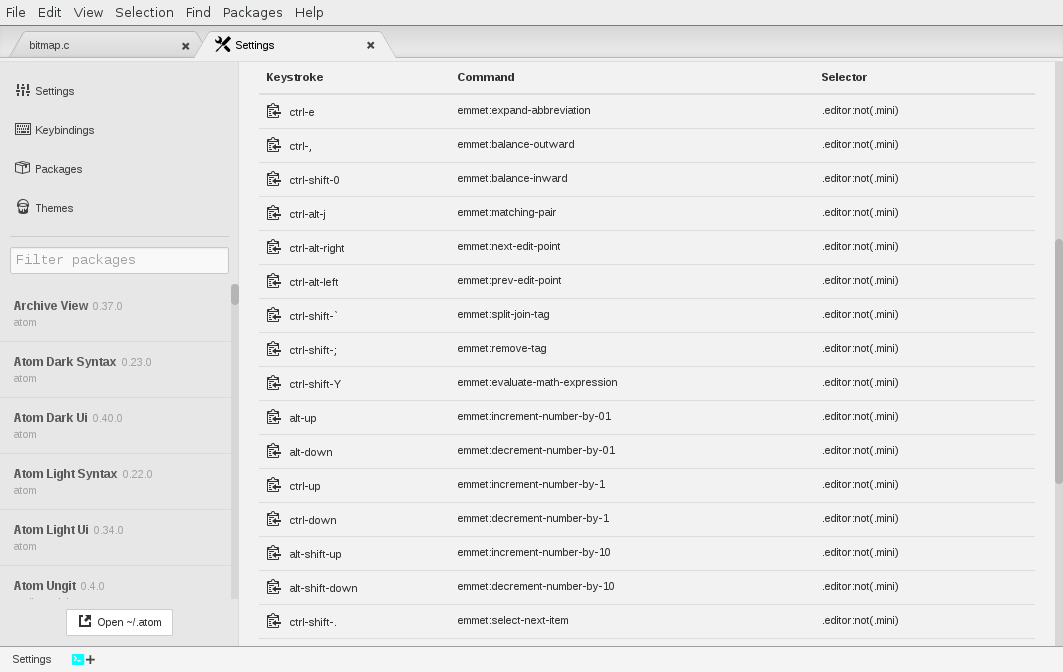Screen dimensions: 1063x672
Task: Click the Themes paint bucket icon
Action: 23,207
